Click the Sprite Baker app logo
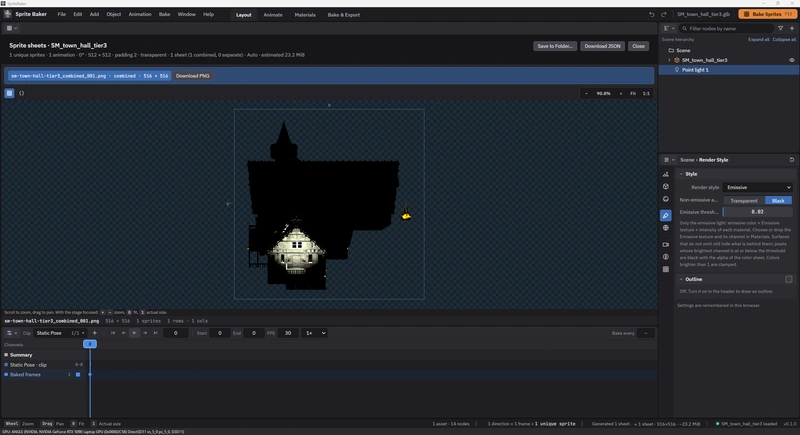Viewport: 800px width, 435px height. pos(8,14)
